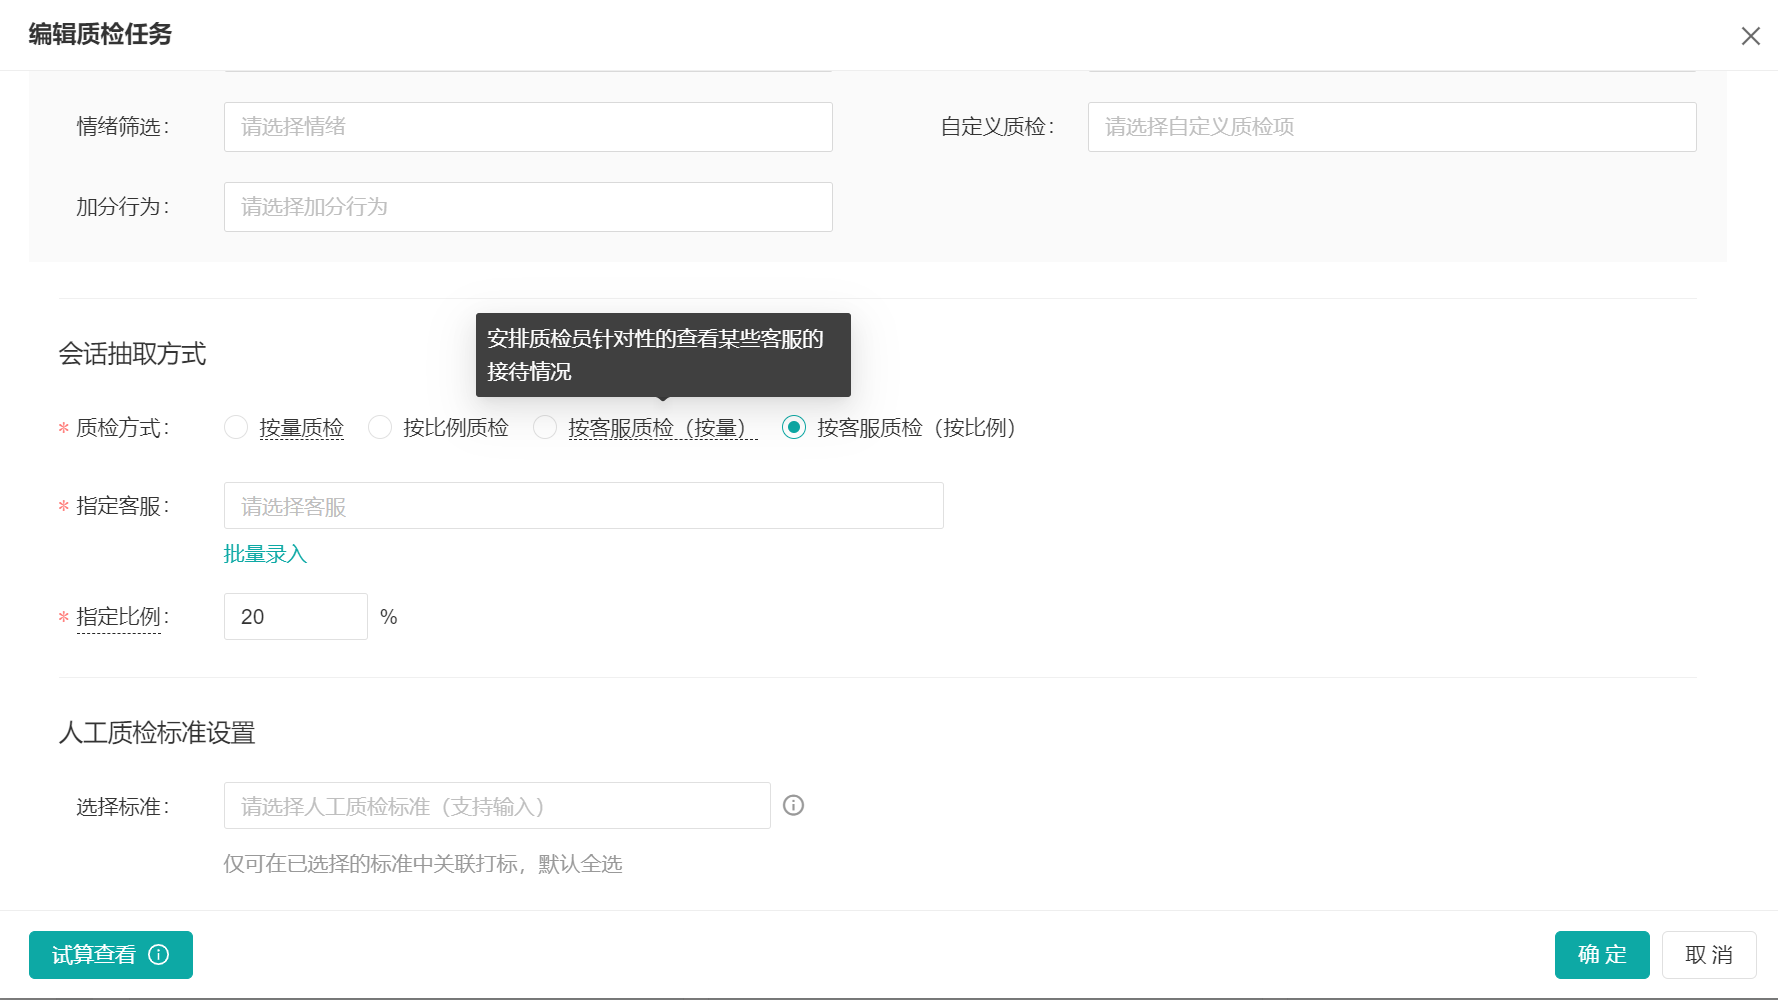Click the 人工质检标准设置 section heading
This screenshot has height=1000, width=1778.
point(157,733)
